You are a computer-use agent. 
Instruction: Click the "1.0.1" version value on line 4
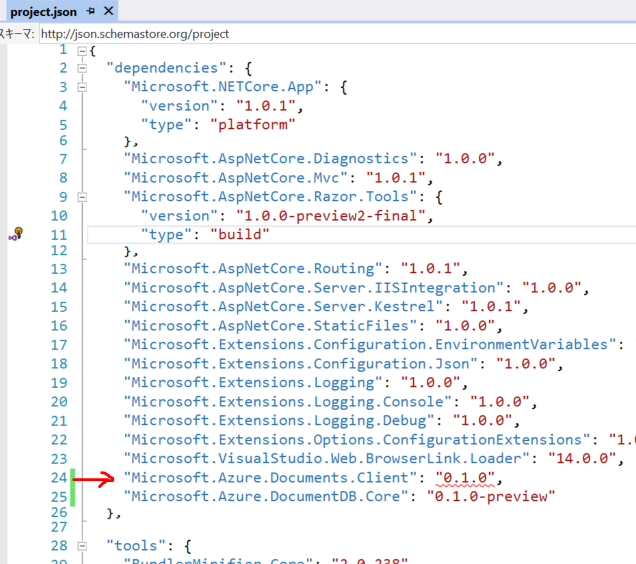(266, 106)
